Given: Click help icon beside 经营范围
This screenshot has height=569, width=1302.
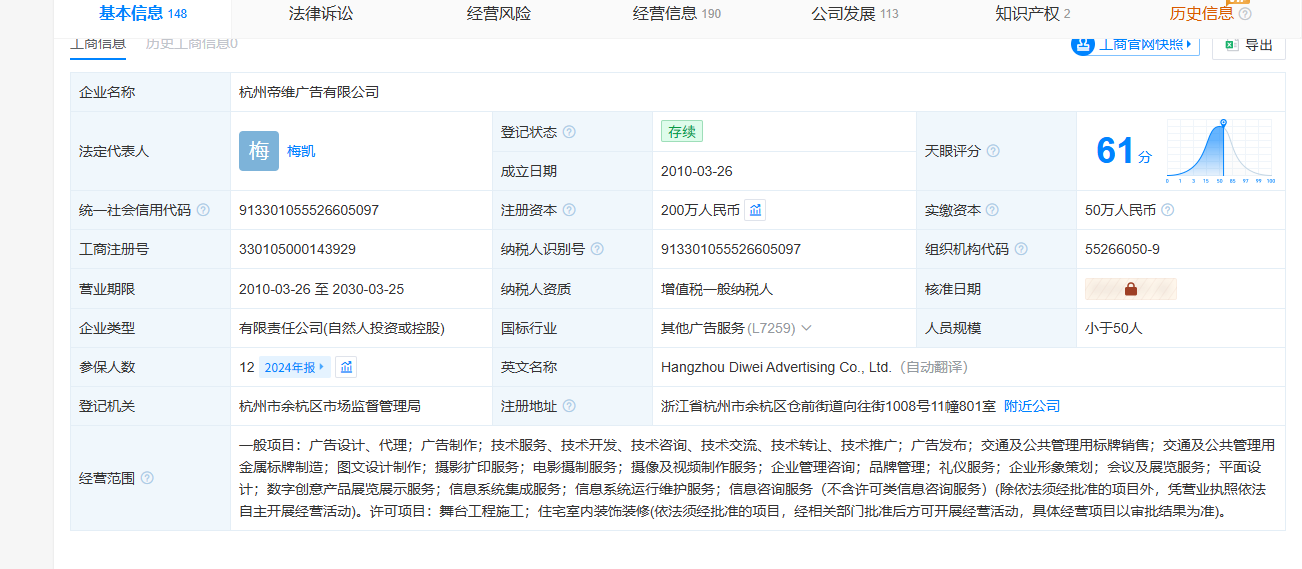Looking at the screenshot, I should (x=147, y=478).
